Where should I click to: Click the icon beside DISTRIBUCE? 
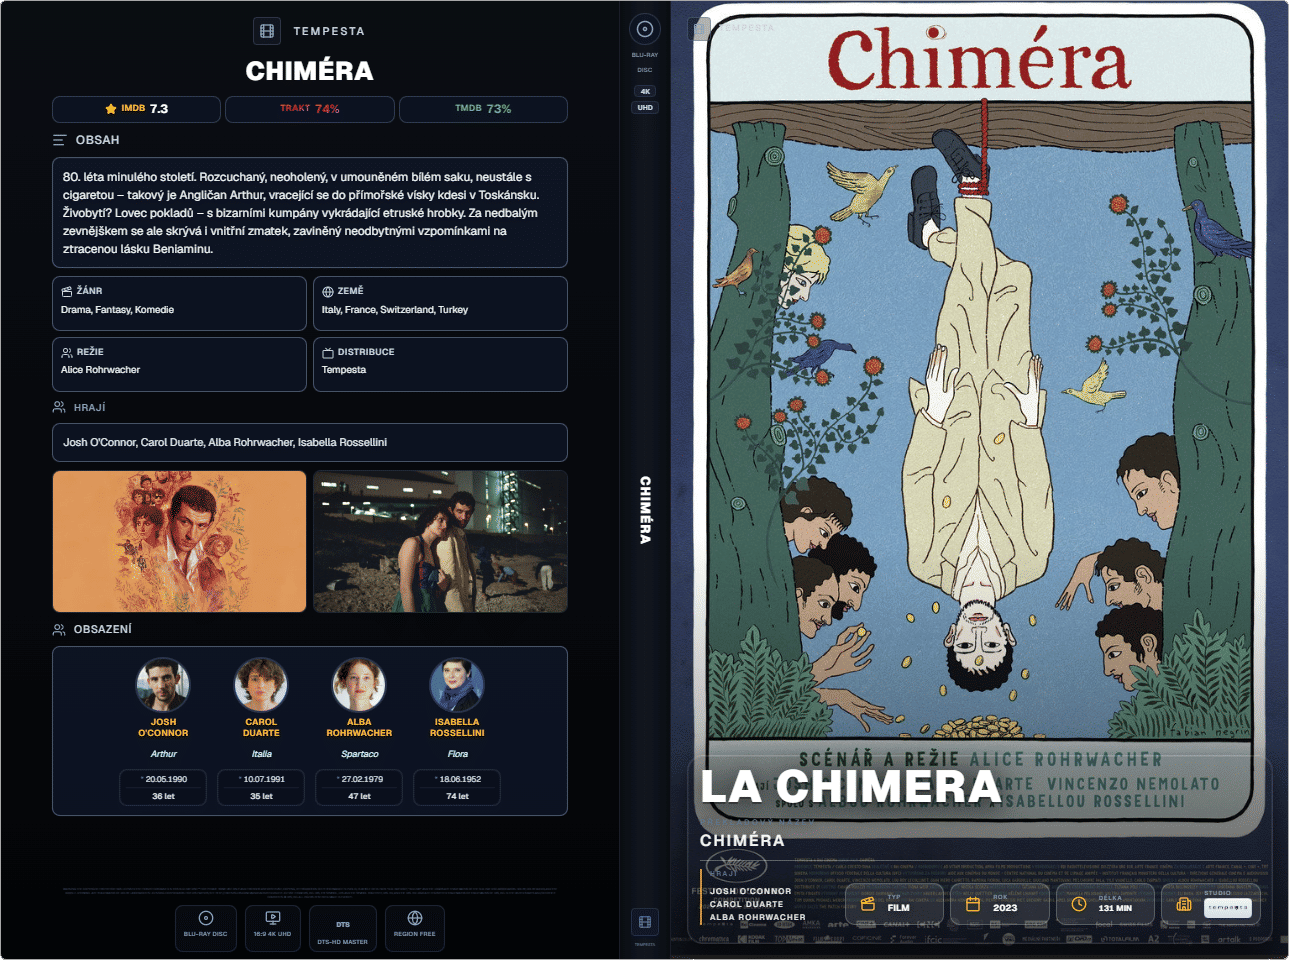[328, 352]
